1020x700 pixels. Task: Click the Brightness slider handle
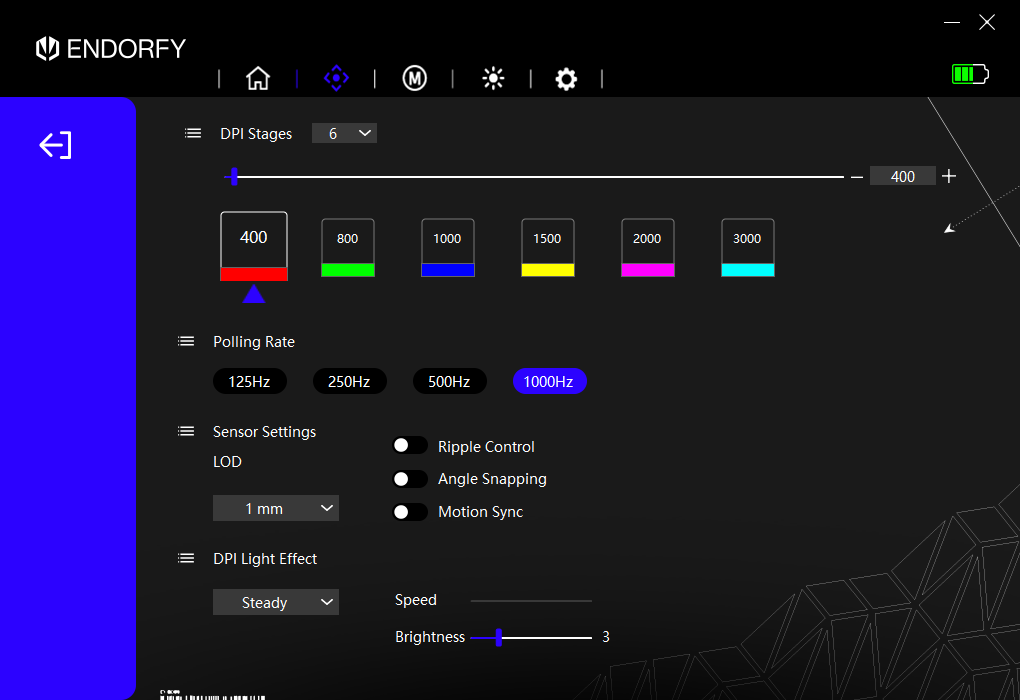point(498,637)
